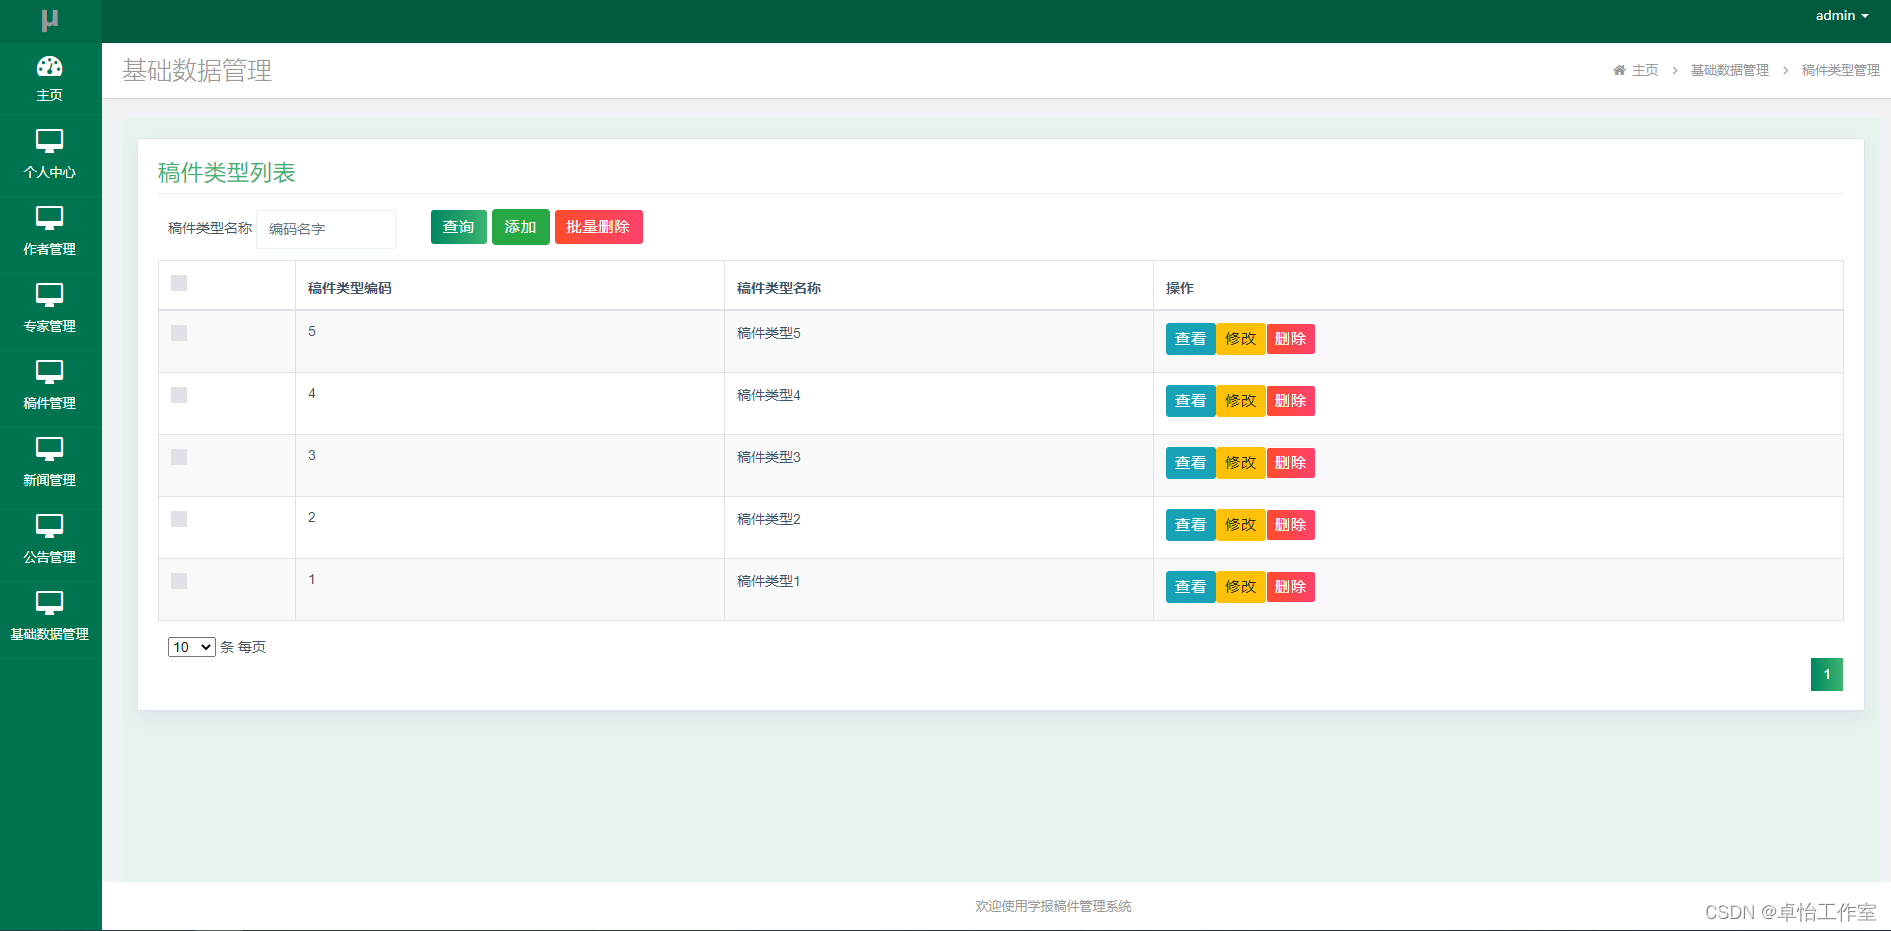Open 个人中心 monitor icon in sidebar
The image size is (1891, 931).
point(49,141)
